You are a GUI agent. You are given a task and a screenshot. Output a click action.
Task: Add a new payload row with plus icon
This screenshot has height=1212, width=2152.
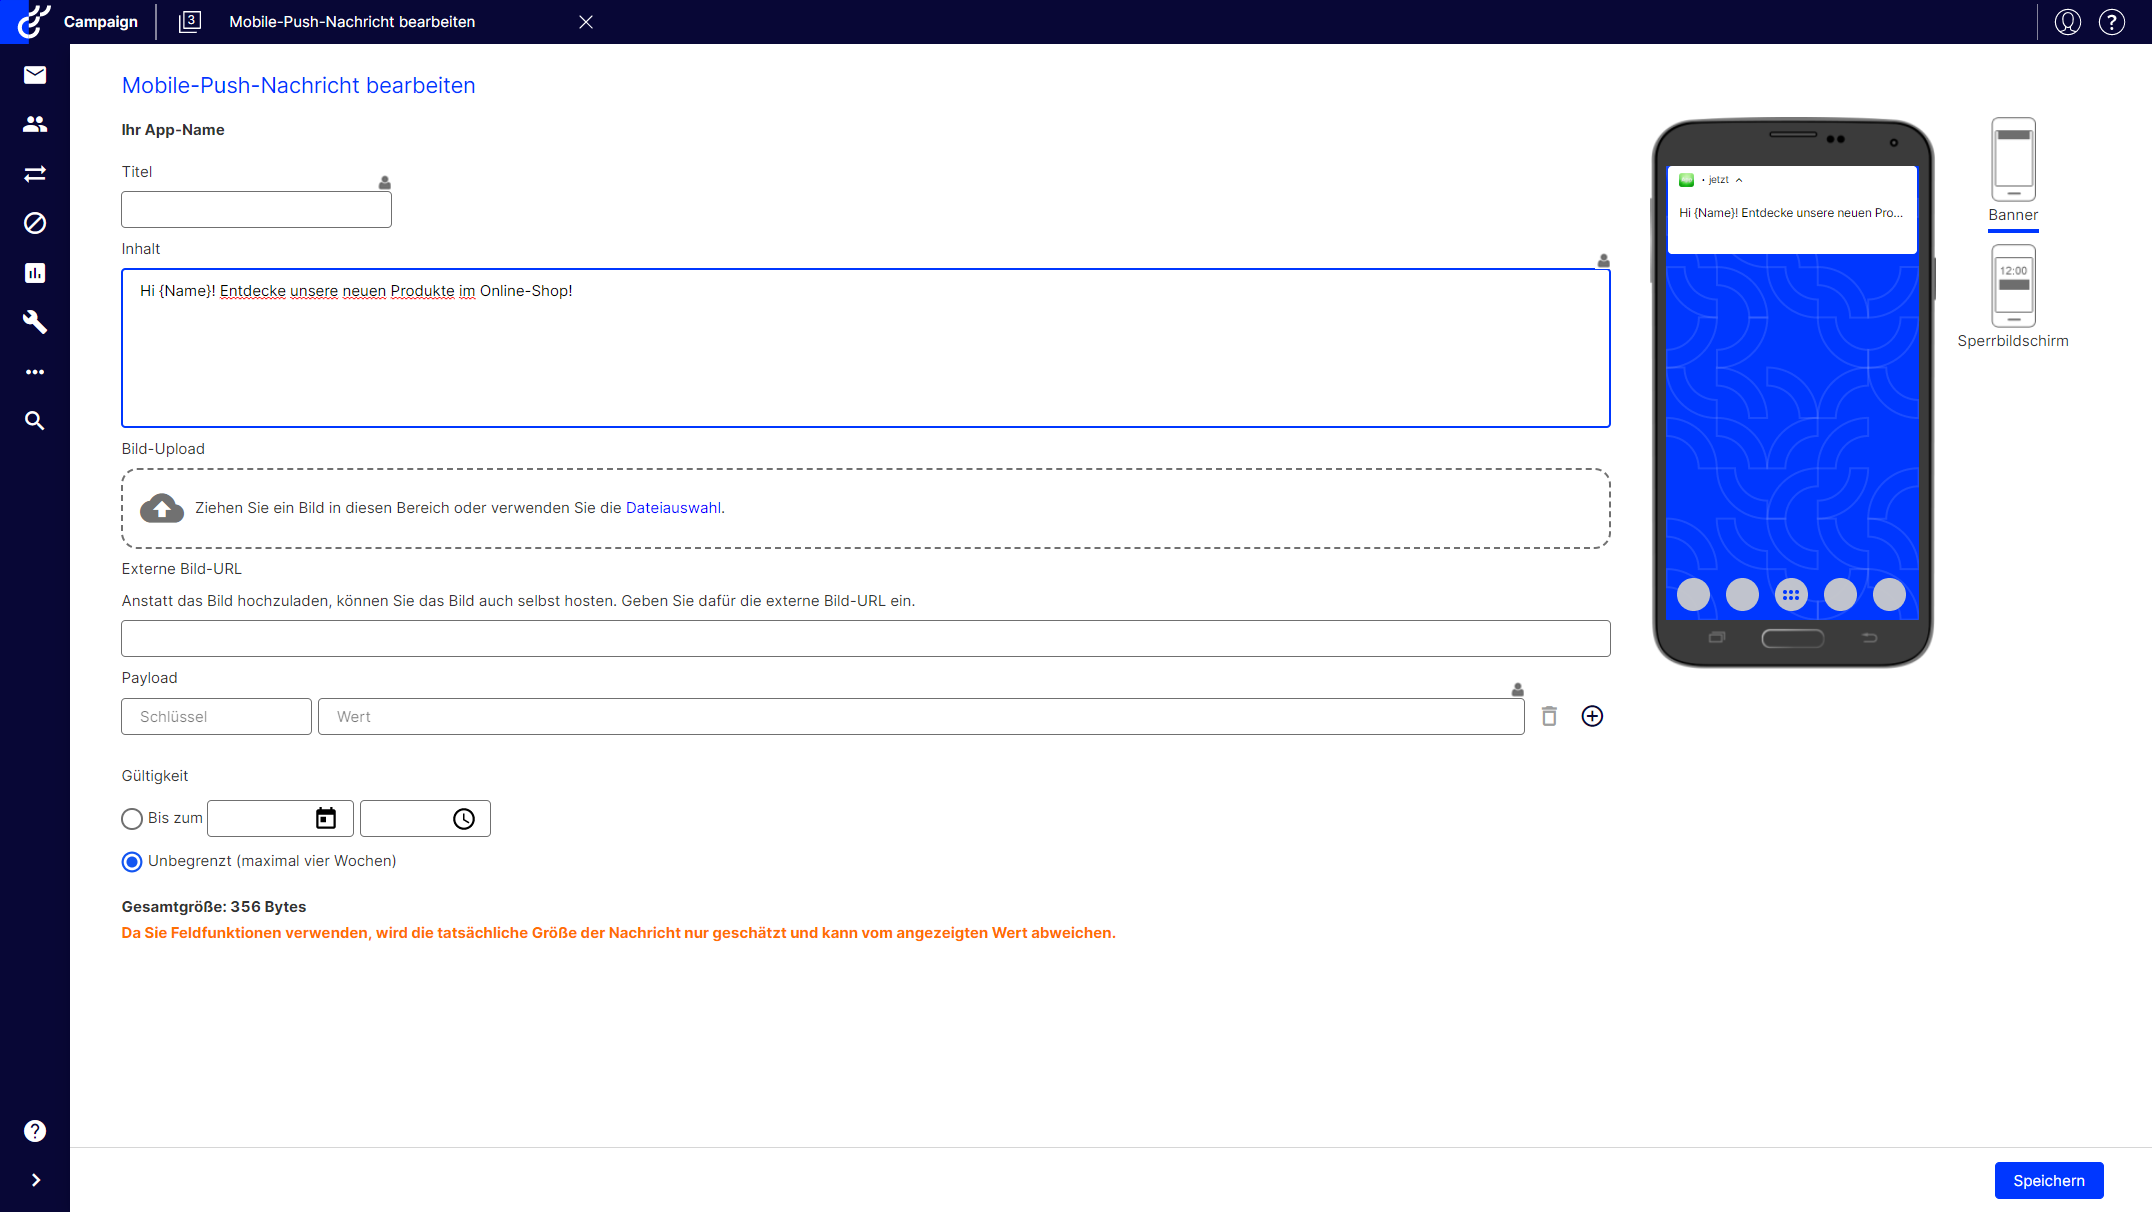pos(1592,716)
